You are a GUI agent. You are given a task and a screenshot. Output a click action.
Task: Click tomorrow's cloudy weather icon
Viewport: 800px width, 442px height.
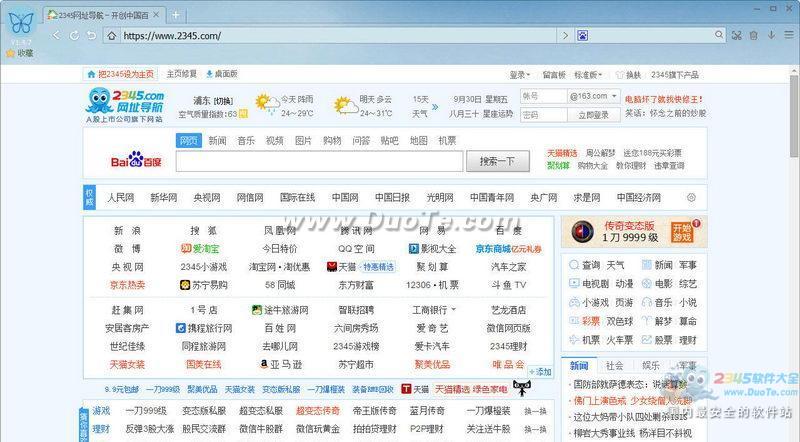pos(345,105)
